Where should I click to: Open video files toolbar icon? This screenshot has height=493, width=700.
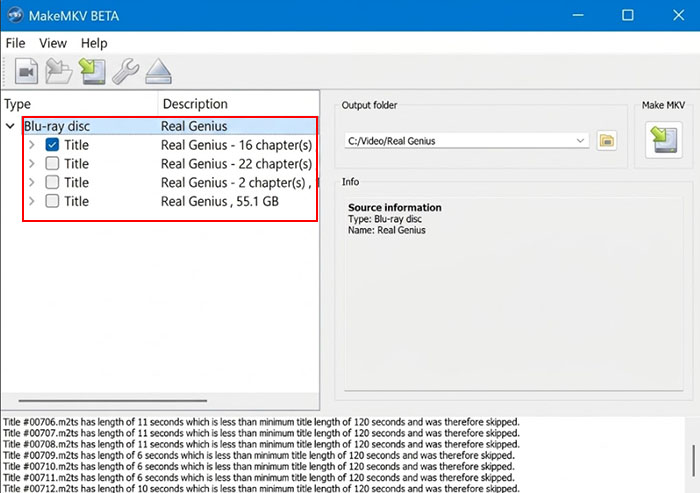(26, 71)
